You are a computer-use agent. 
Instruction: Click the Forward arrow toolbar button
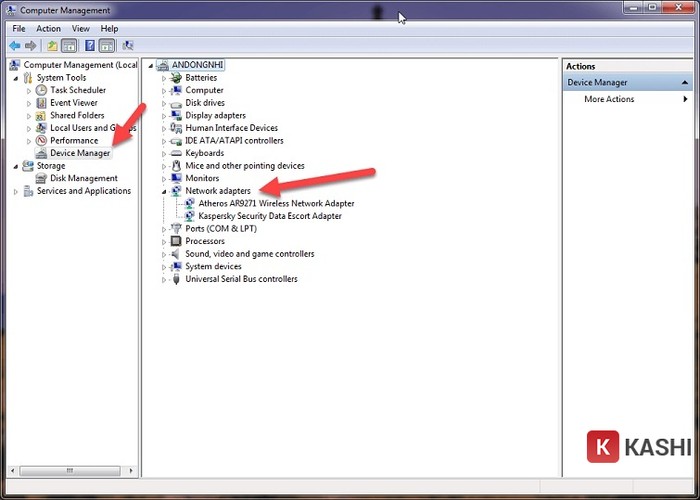(x=31, y=46)
